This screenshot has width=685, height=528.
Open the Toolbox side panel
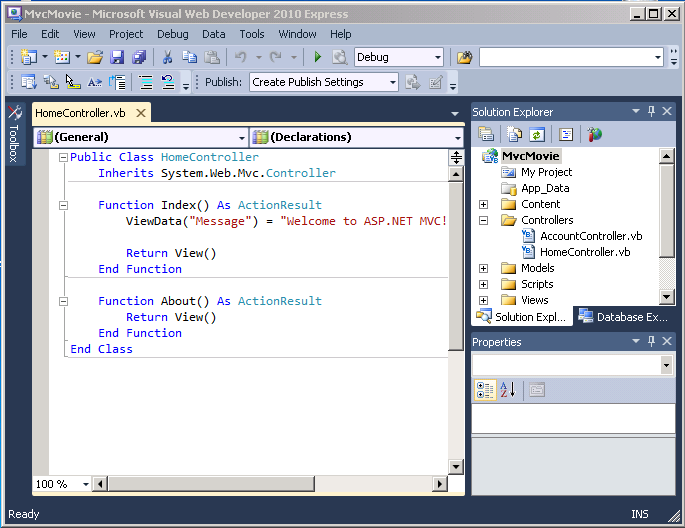(14, 135)
